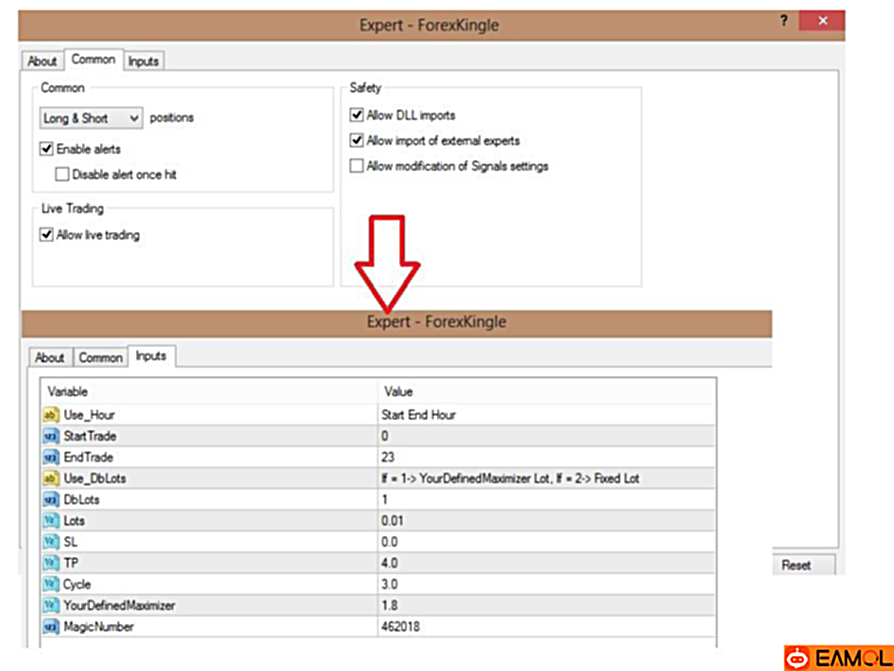
Task: Click the EndTrade integer variable icon
Action: click(51, 457)
